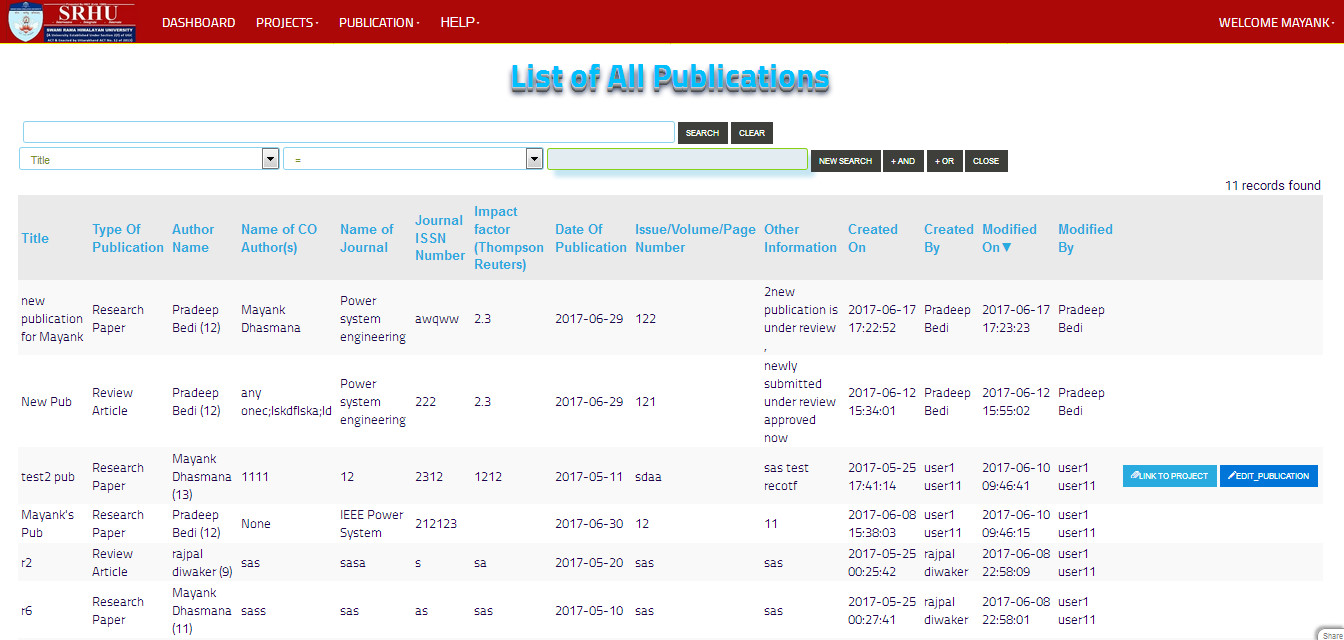Sort by Type Of Publication column

pyautogui.click(x=128, y=238)
